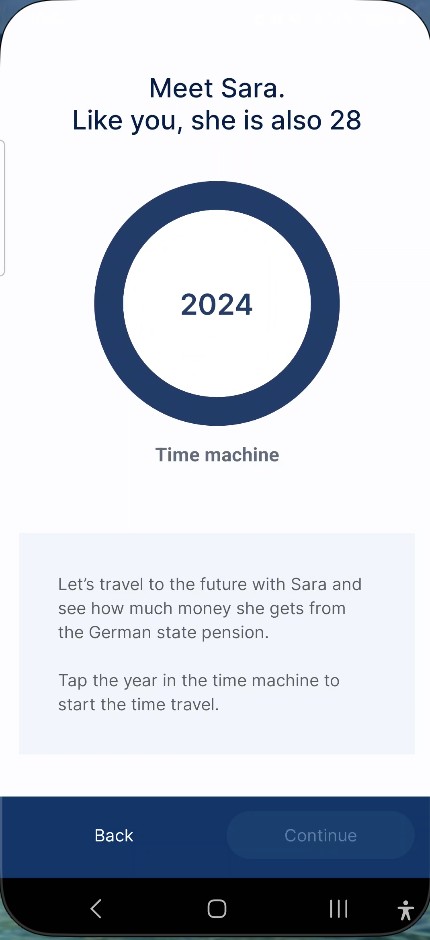Click the 'Like you, she is also 28' line

click(216, 120)
